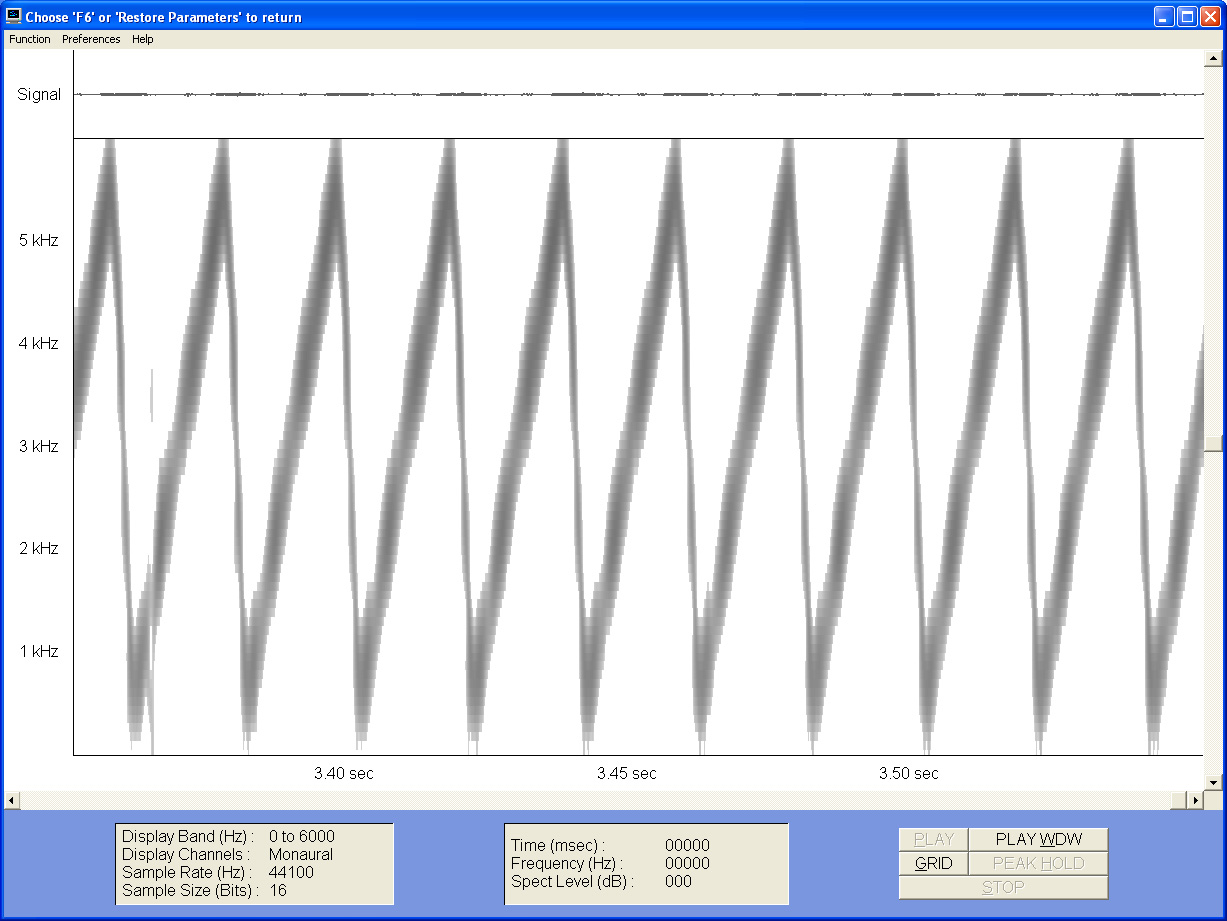Toggle the GRID button

(933, 863)
